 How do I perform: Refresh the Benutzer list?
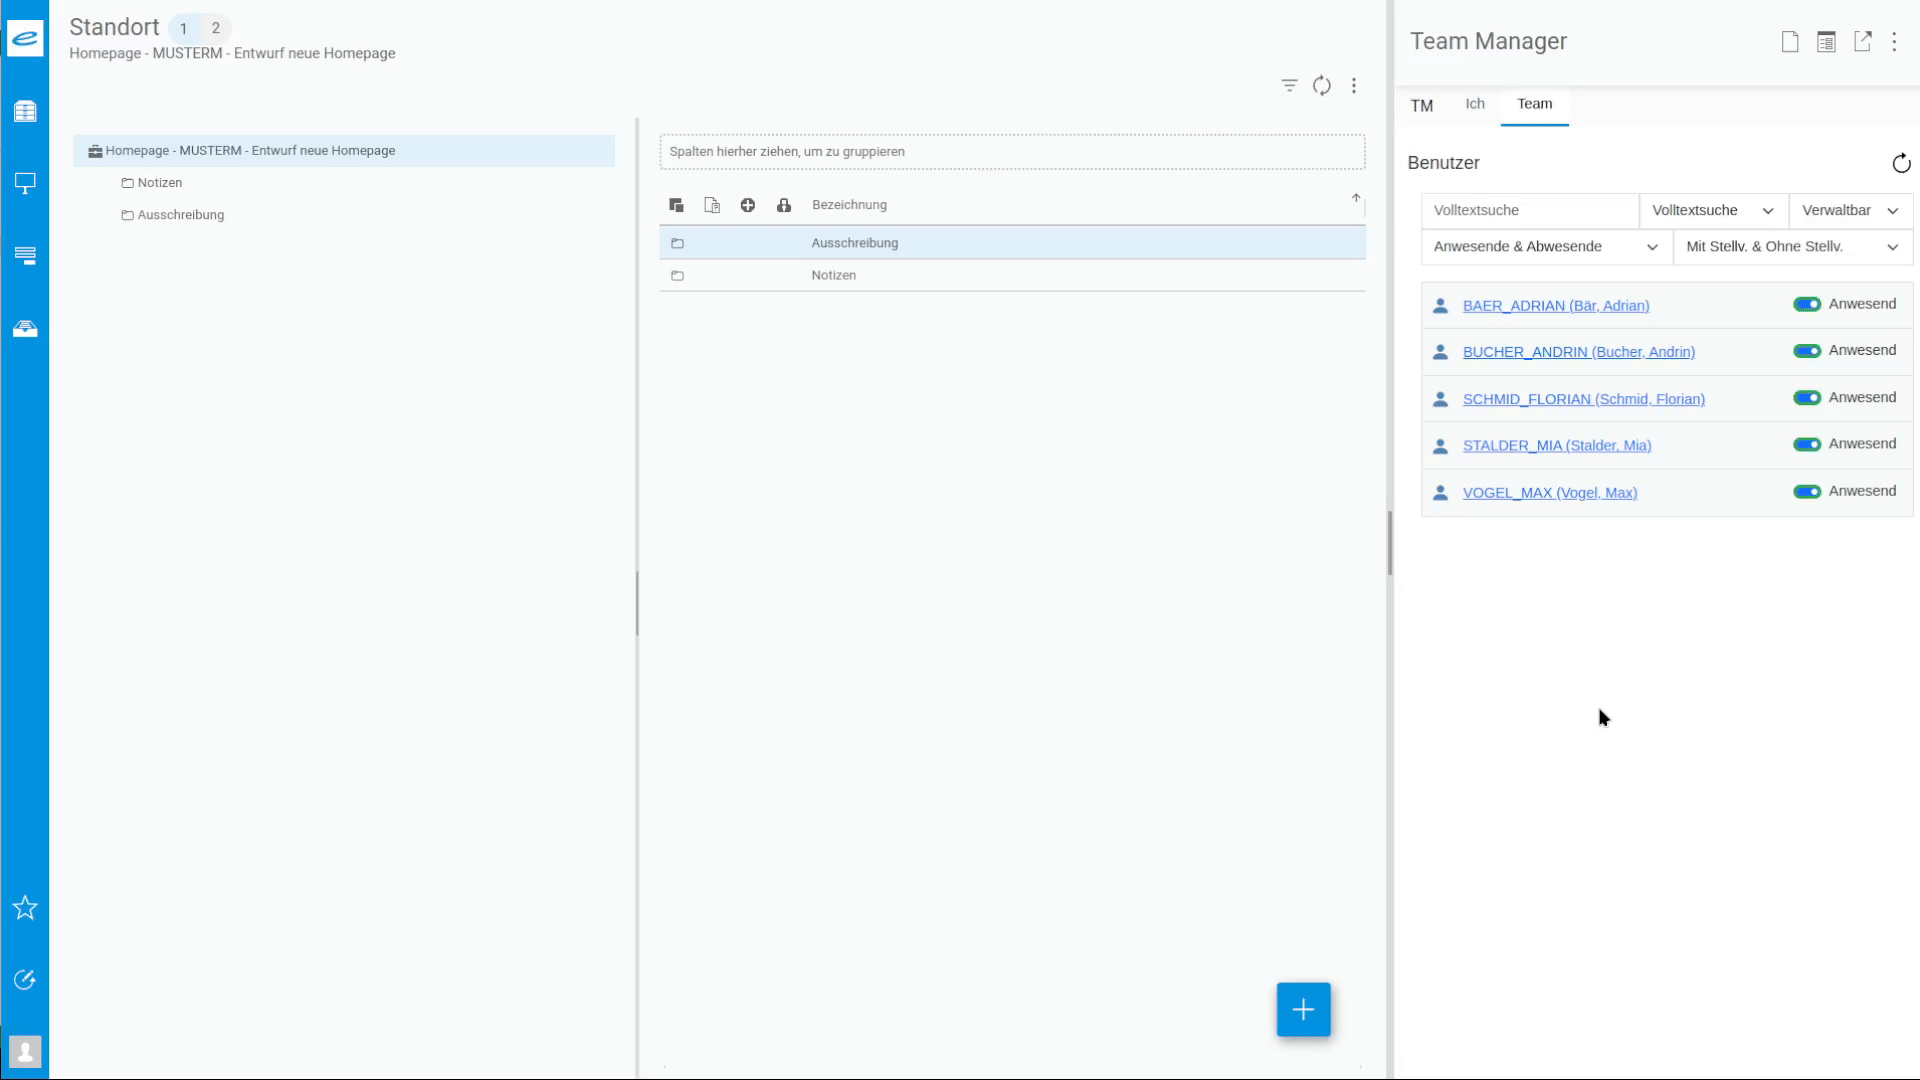click(x=1901, y=163)
